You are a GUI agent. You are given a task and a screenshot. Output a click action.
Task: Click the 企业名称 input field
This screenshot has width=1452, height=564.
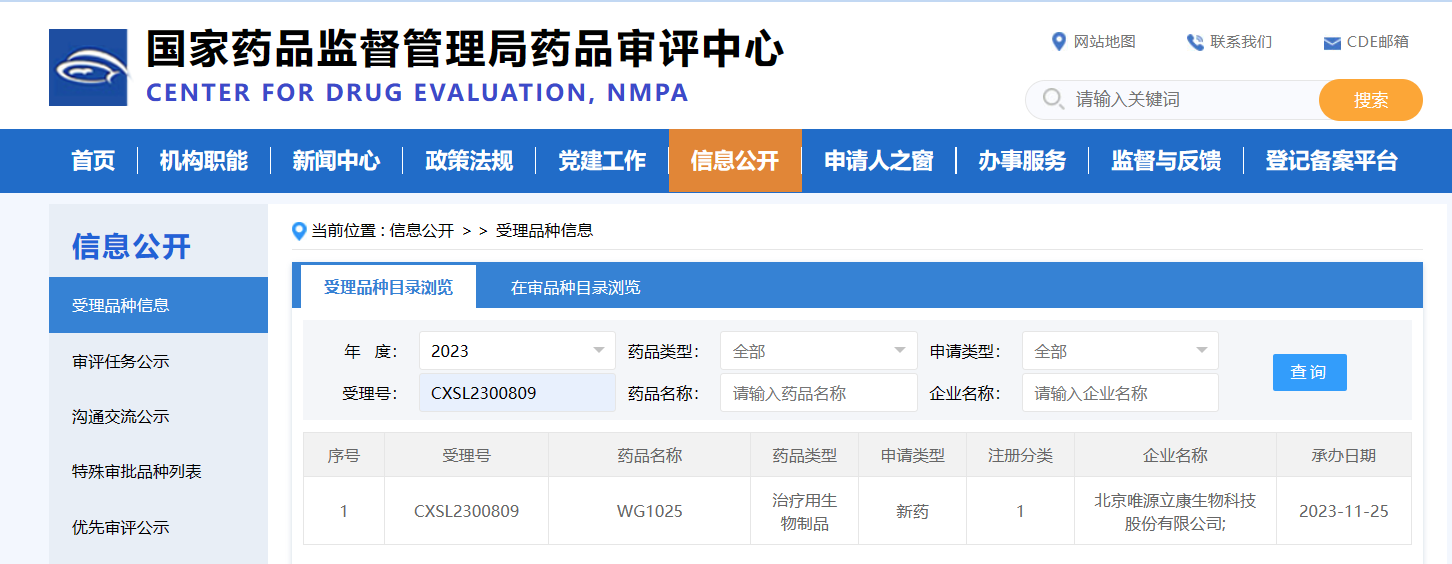pyautogui.click(x=1119, y=393)
